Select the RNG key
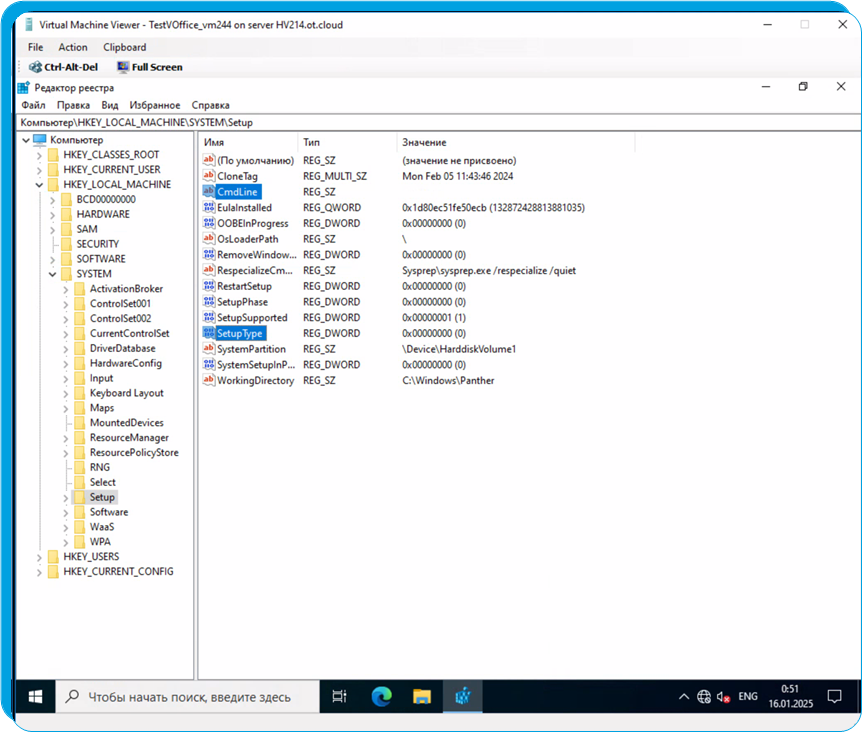 100,467
